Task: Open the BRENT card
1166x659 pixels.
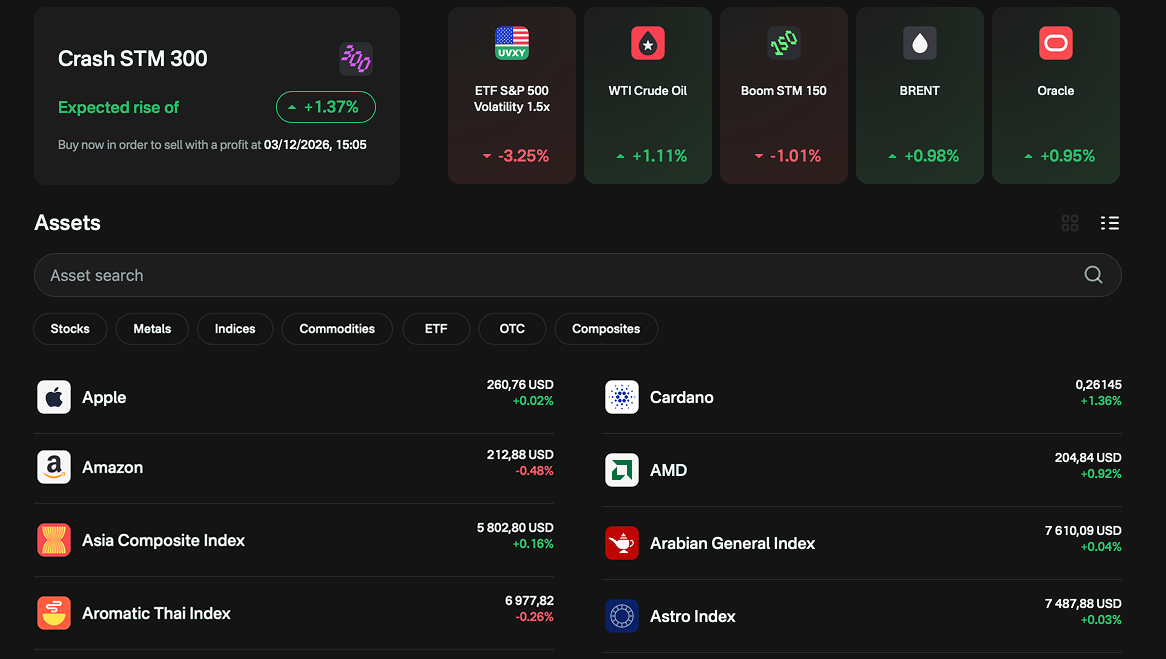Action: pyautogui.click(x=920, y=95)
